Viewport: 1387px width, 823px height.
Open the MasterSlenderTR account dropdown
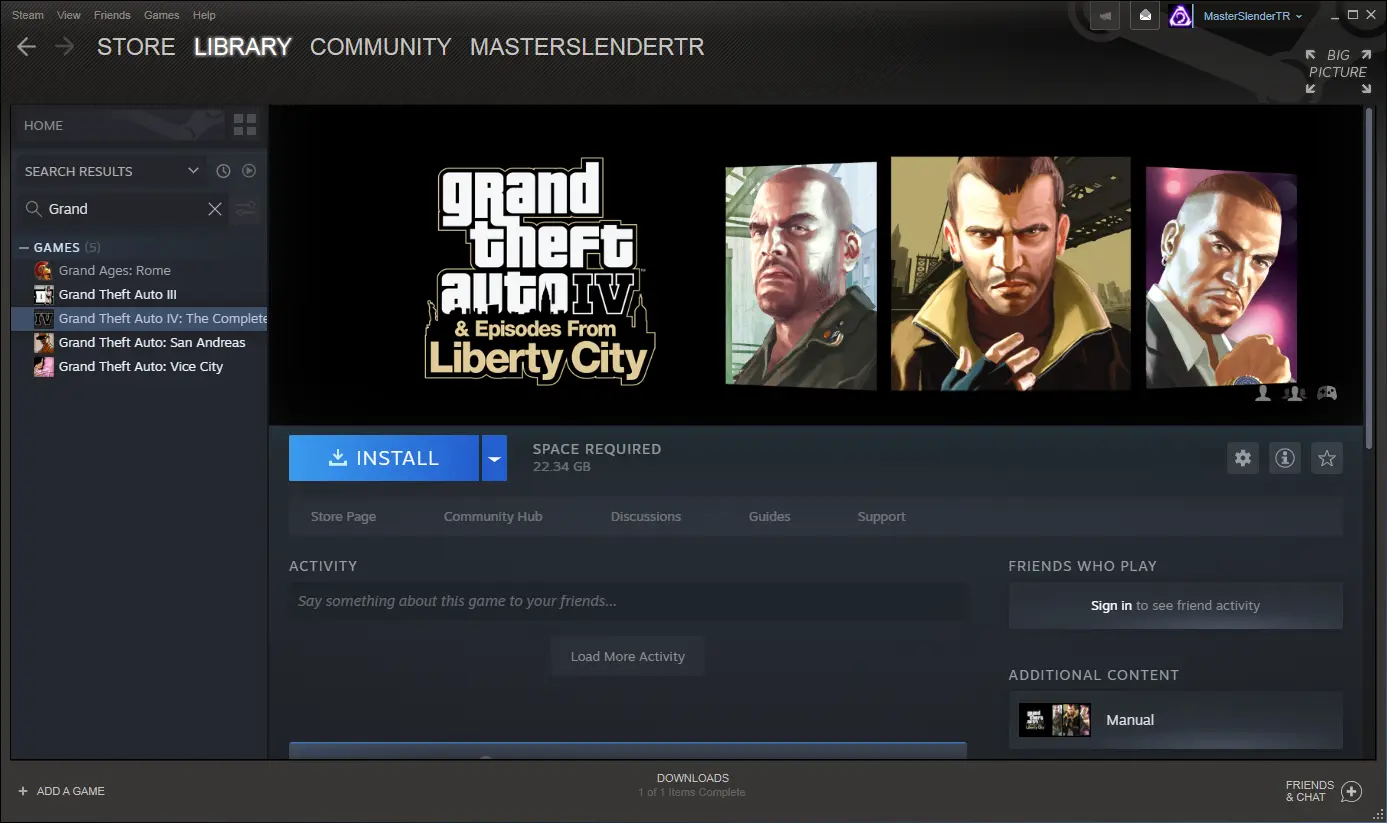coord(1253,16)
